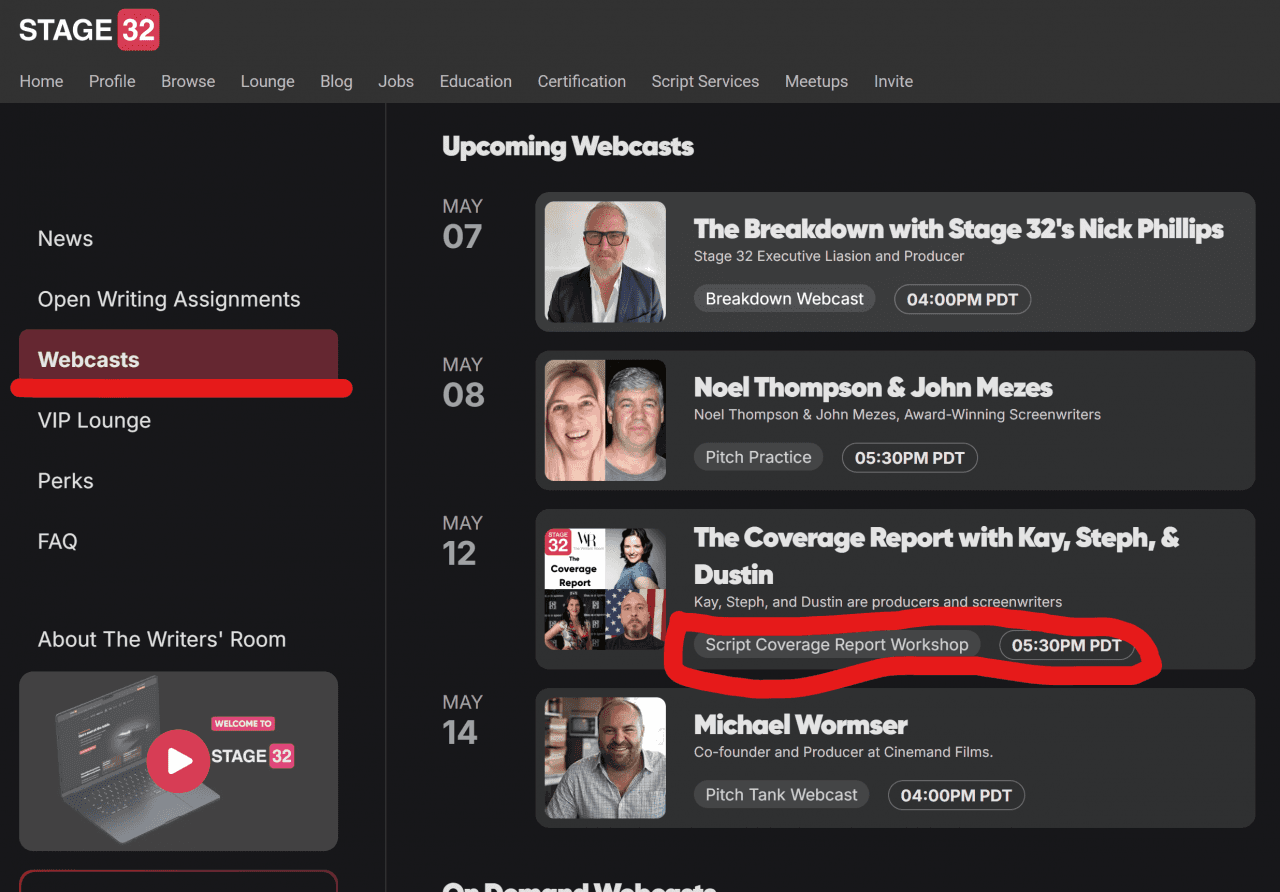Open the VIP Lounge sidebar item
The height and width of the screenshot is (892, 1280).
94,421
